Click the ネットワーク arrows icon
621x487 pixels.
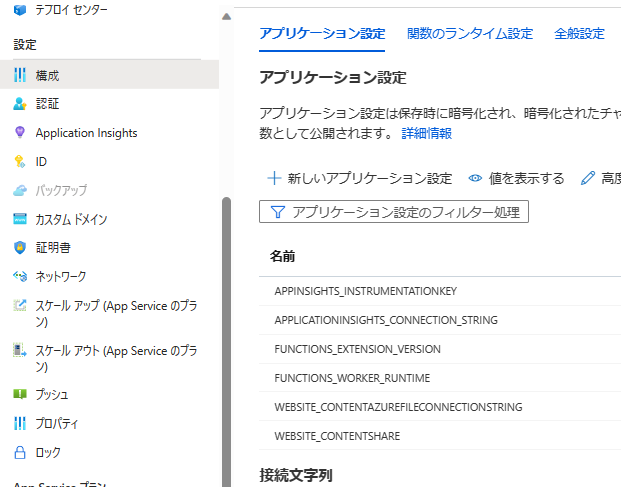coord(20,276)
